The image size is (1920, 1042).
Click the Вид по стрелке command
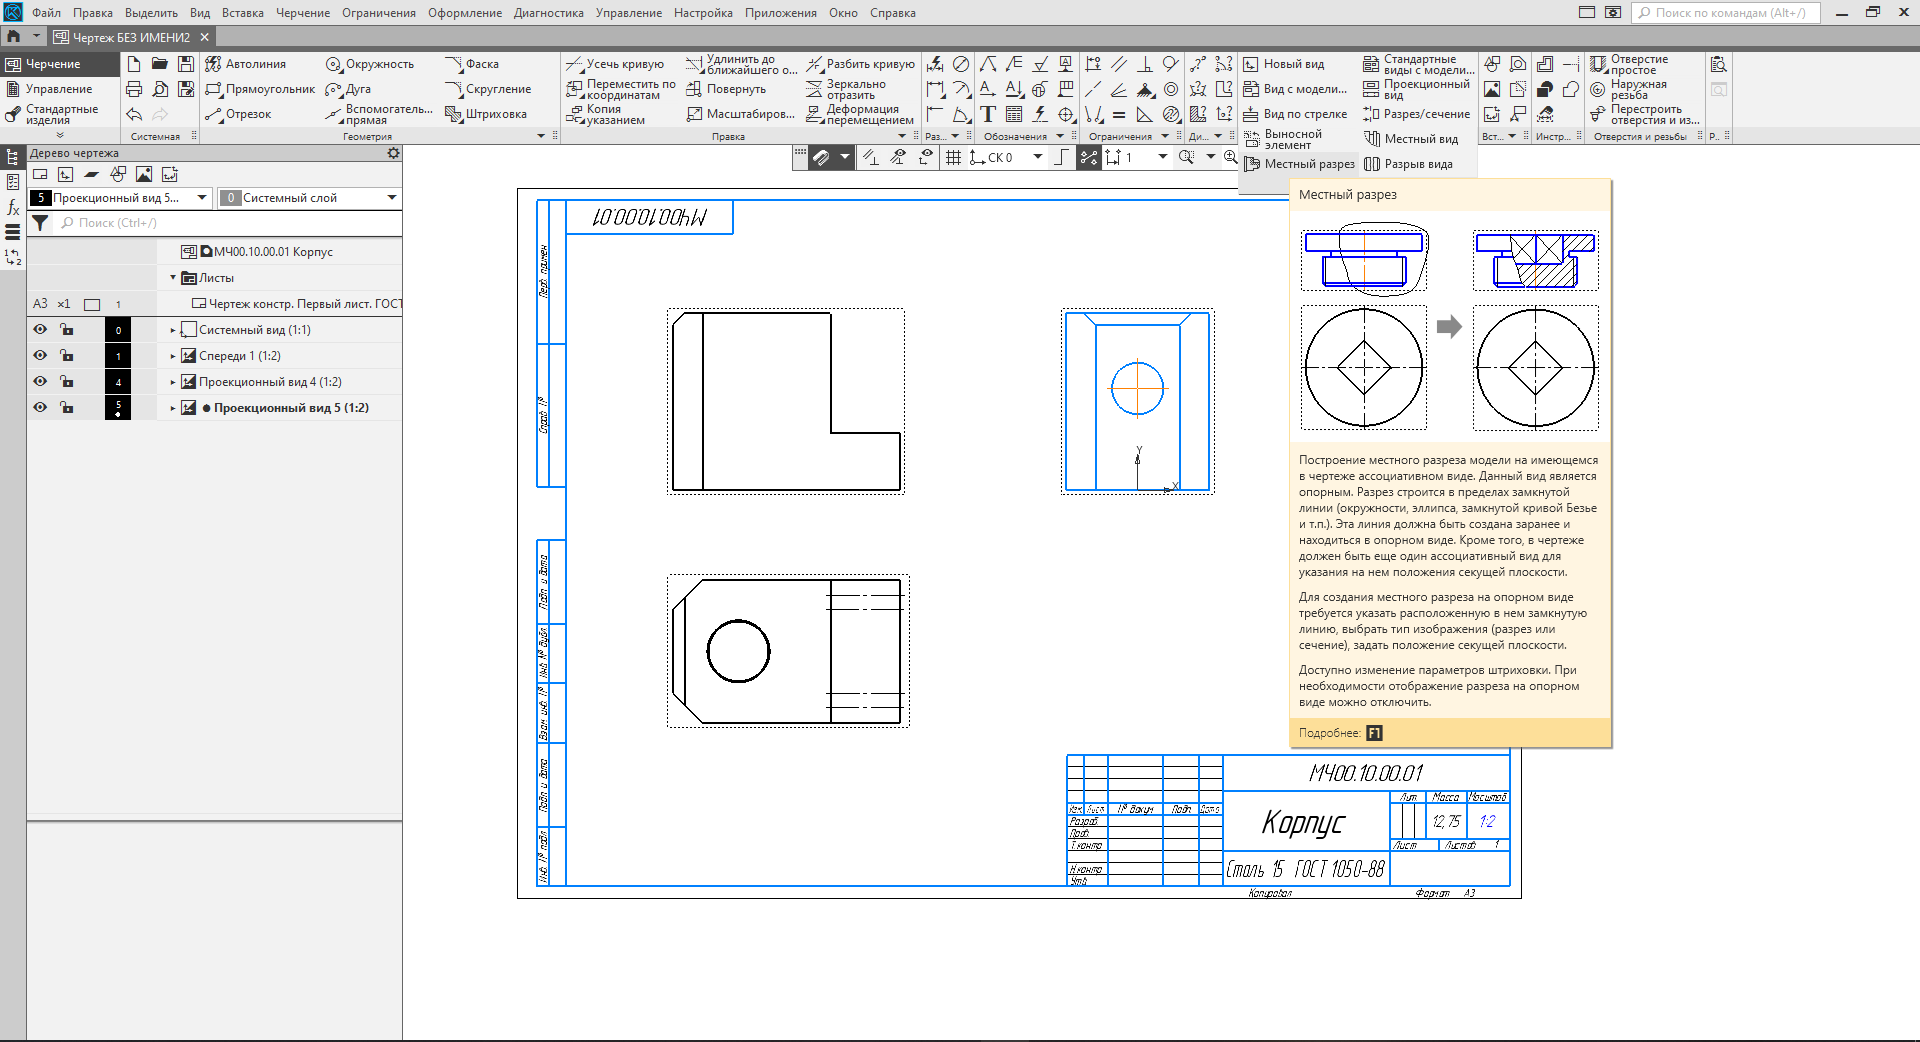1296,114
